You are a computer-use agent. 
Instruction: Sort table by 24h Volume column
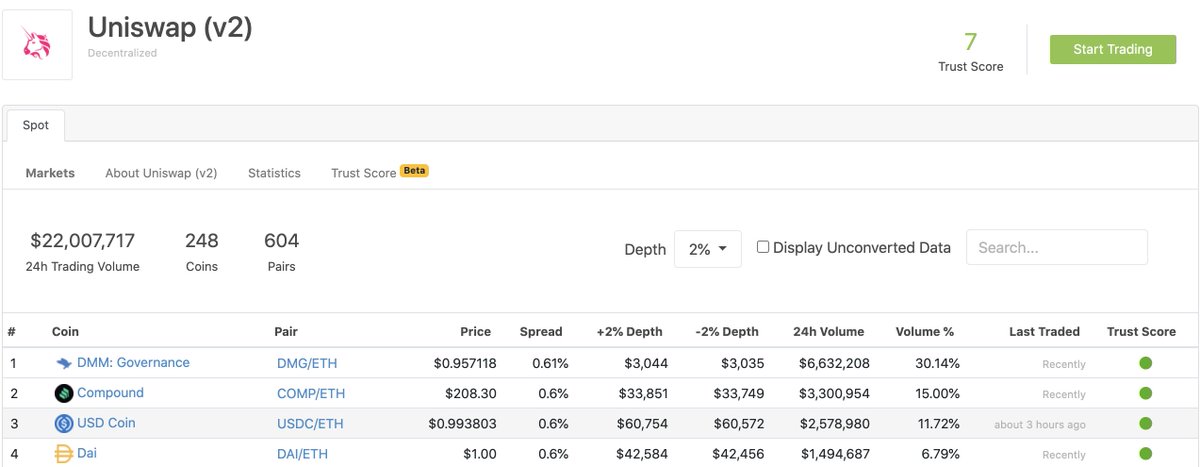[x=828, y=332]
